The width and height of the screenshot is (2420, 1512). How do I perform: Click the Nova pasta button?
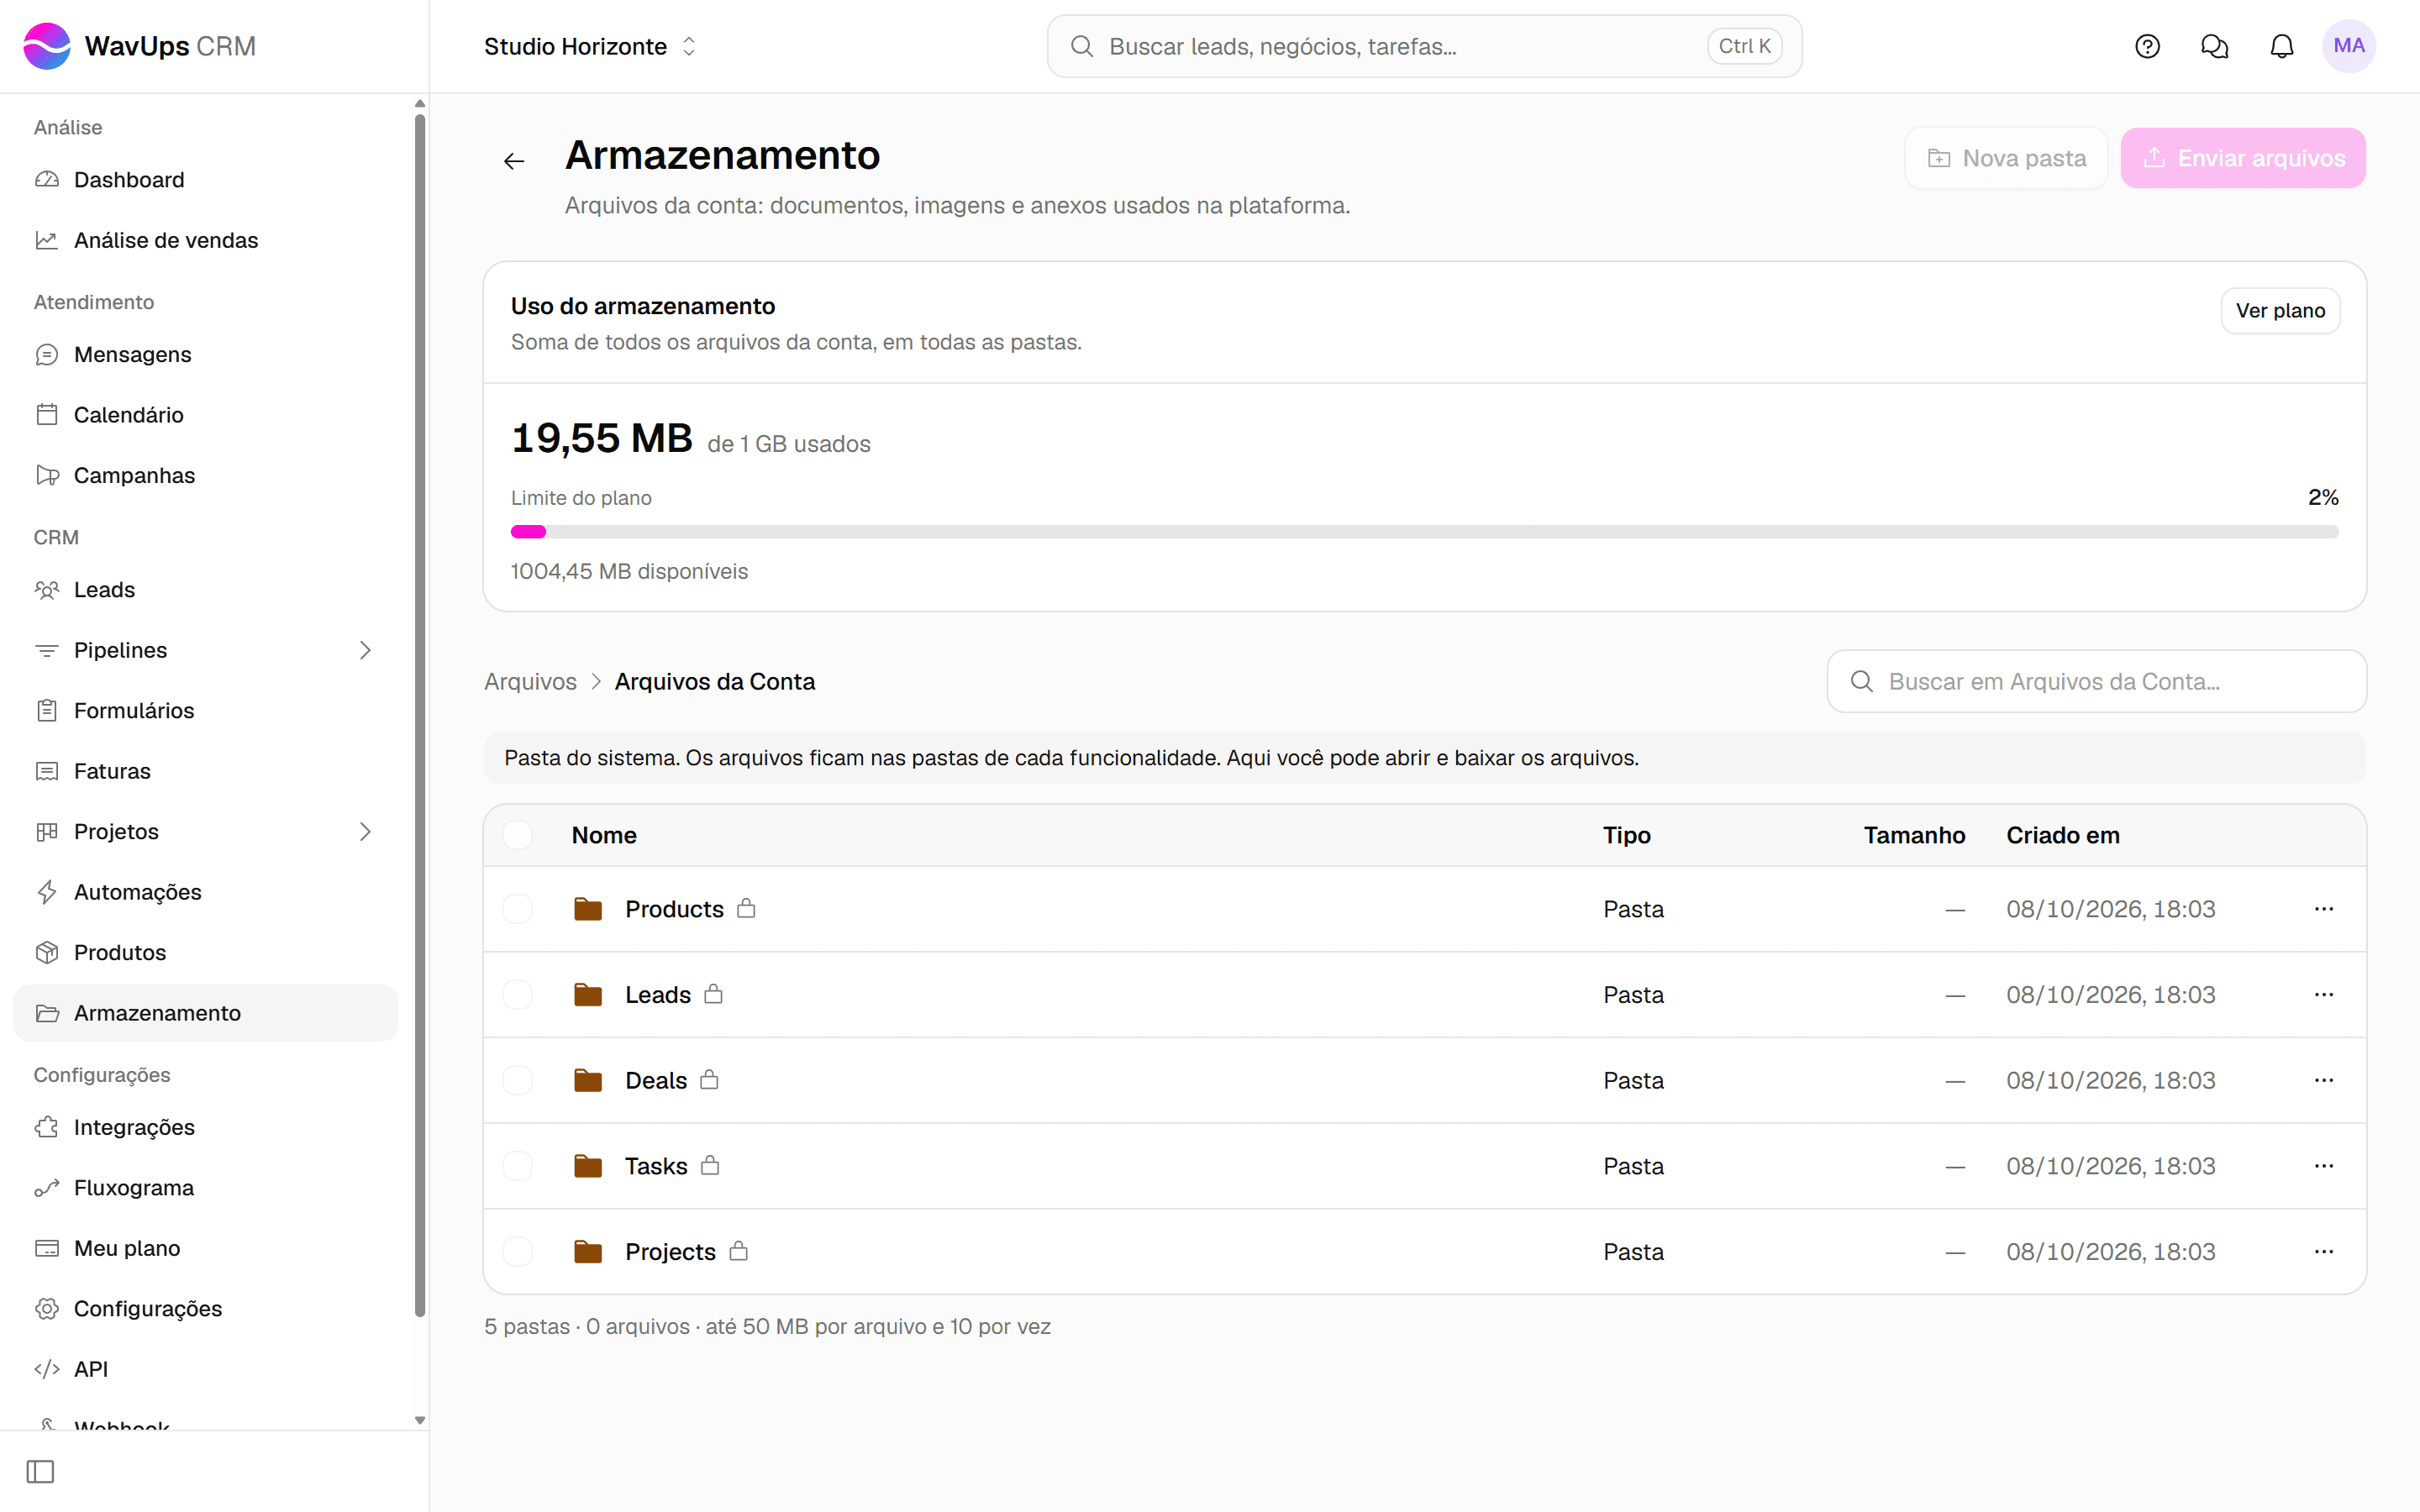coord(2006,158)
